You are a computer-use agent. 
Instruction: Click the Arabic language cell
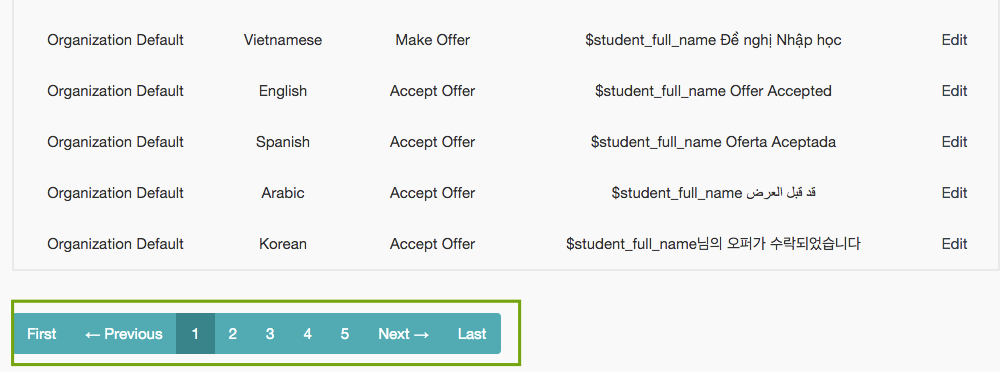(283, 193)
